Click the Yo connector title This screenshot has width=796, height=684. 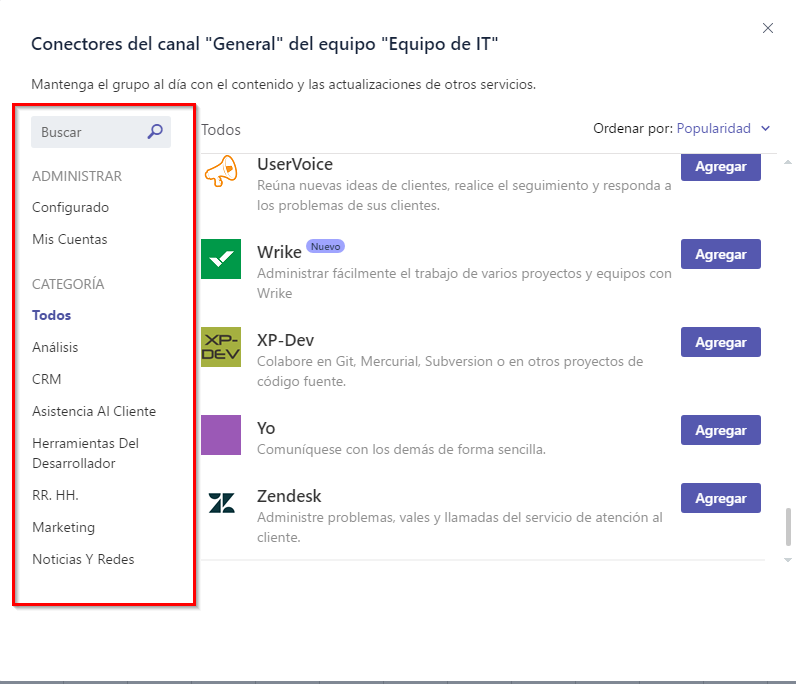[266, 428]
